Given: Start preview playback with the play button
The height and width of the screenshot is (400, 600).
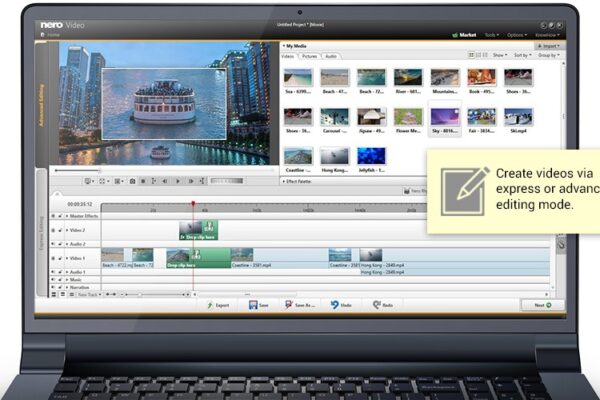Looking at the screenshot, I should 178,181.
